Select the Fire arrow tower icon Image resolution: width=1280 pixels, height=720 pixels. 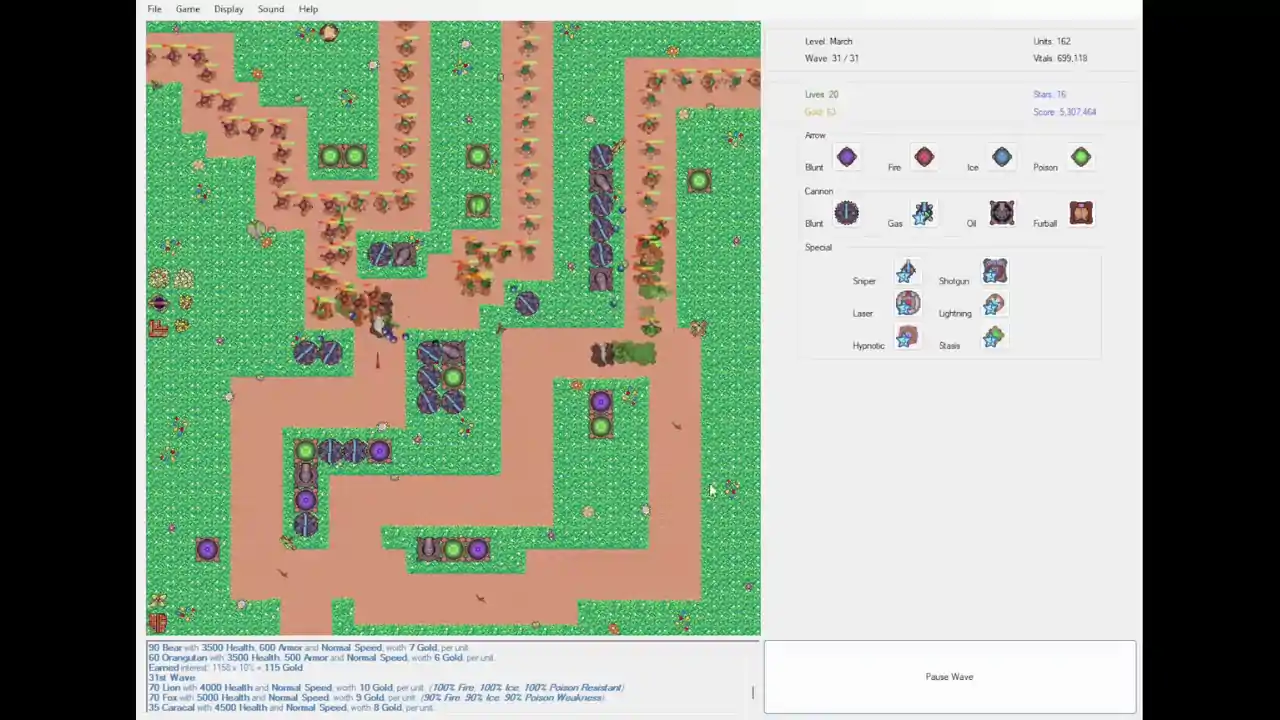[x=924, y=157]
